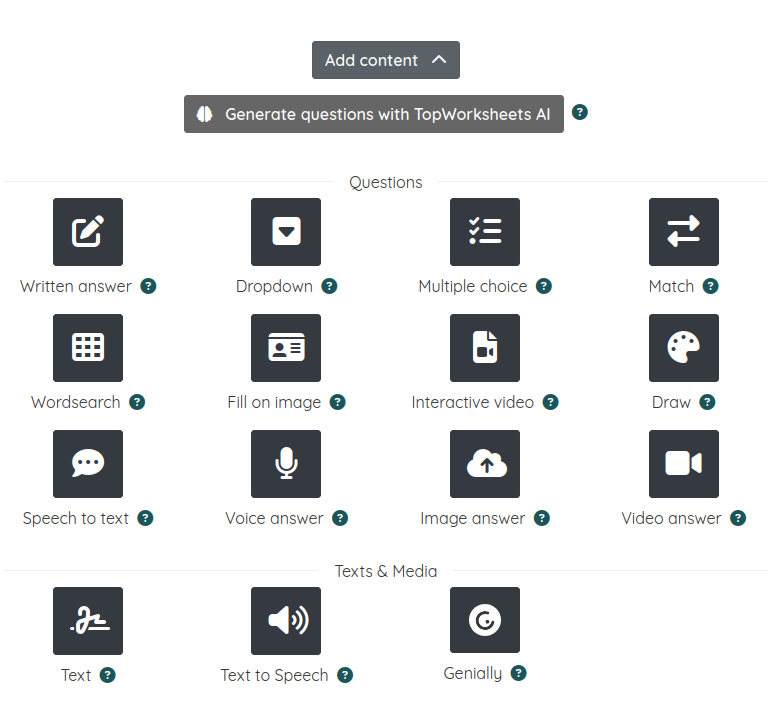Viewport: 784px width, 728px height.
Task: Click the Written answer label text
Action: (x=76, y=286)
